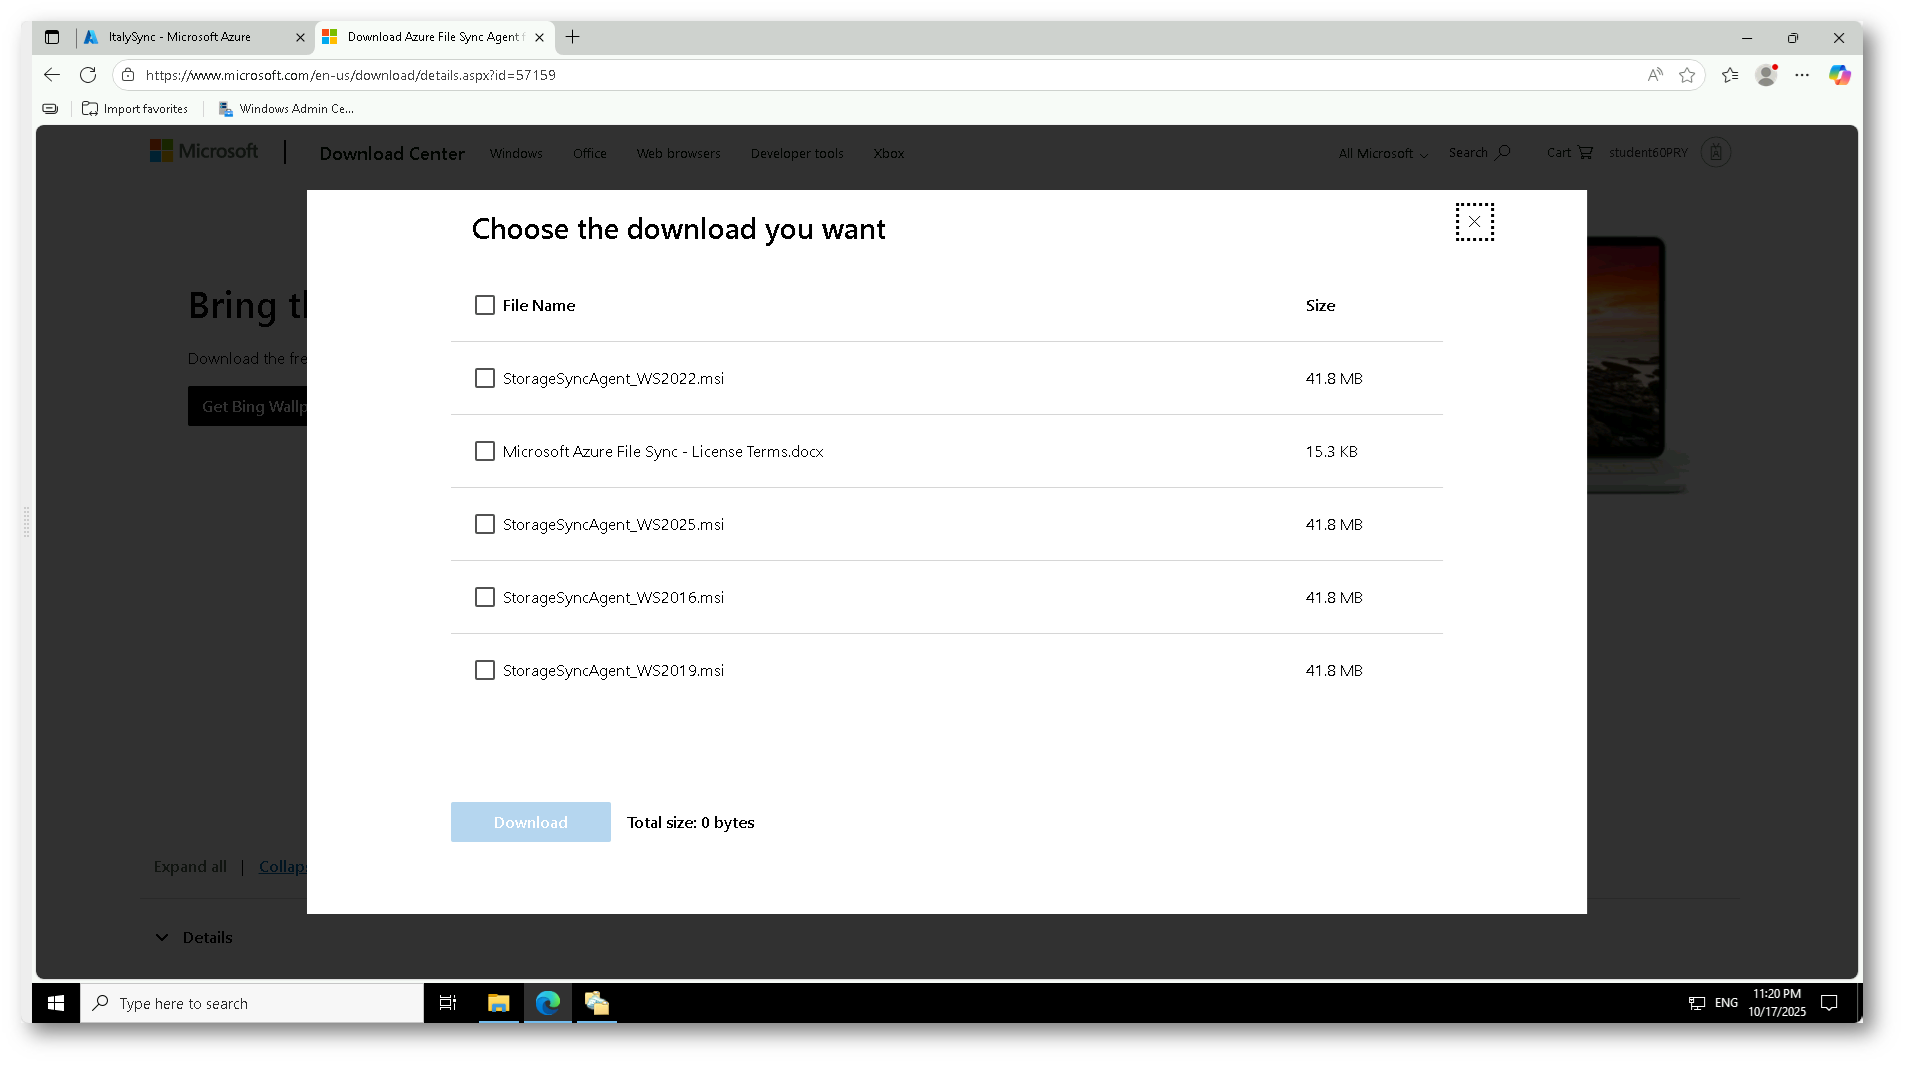Go back to the previous page
1905x1065 pixels.
[52, 75]
